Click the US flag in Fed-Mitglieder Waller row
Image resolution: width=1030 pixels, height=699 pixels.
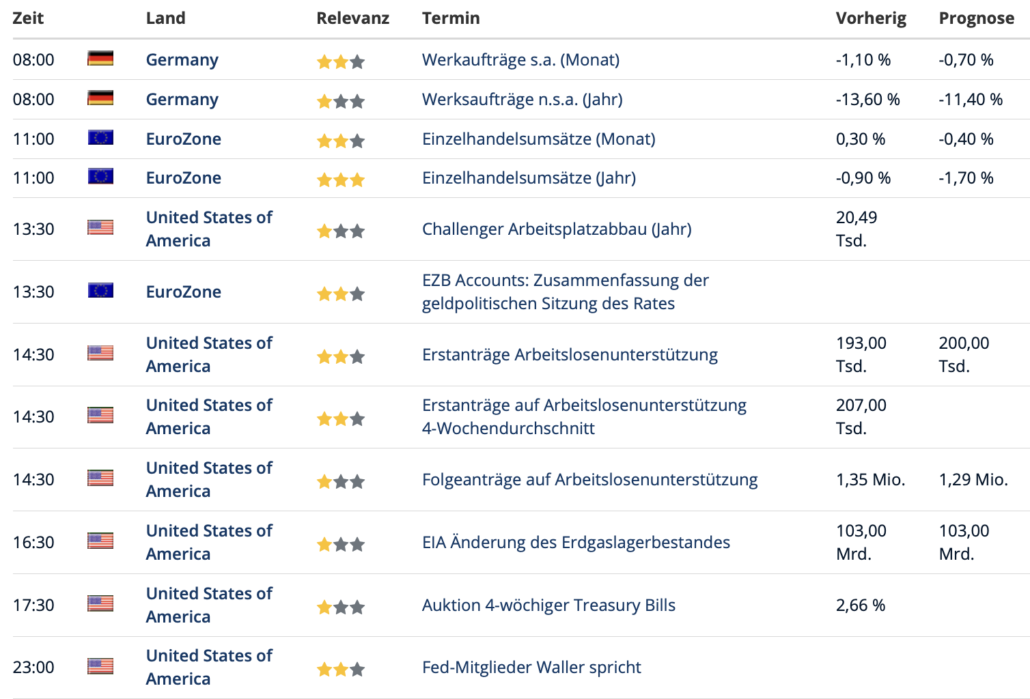100,666
